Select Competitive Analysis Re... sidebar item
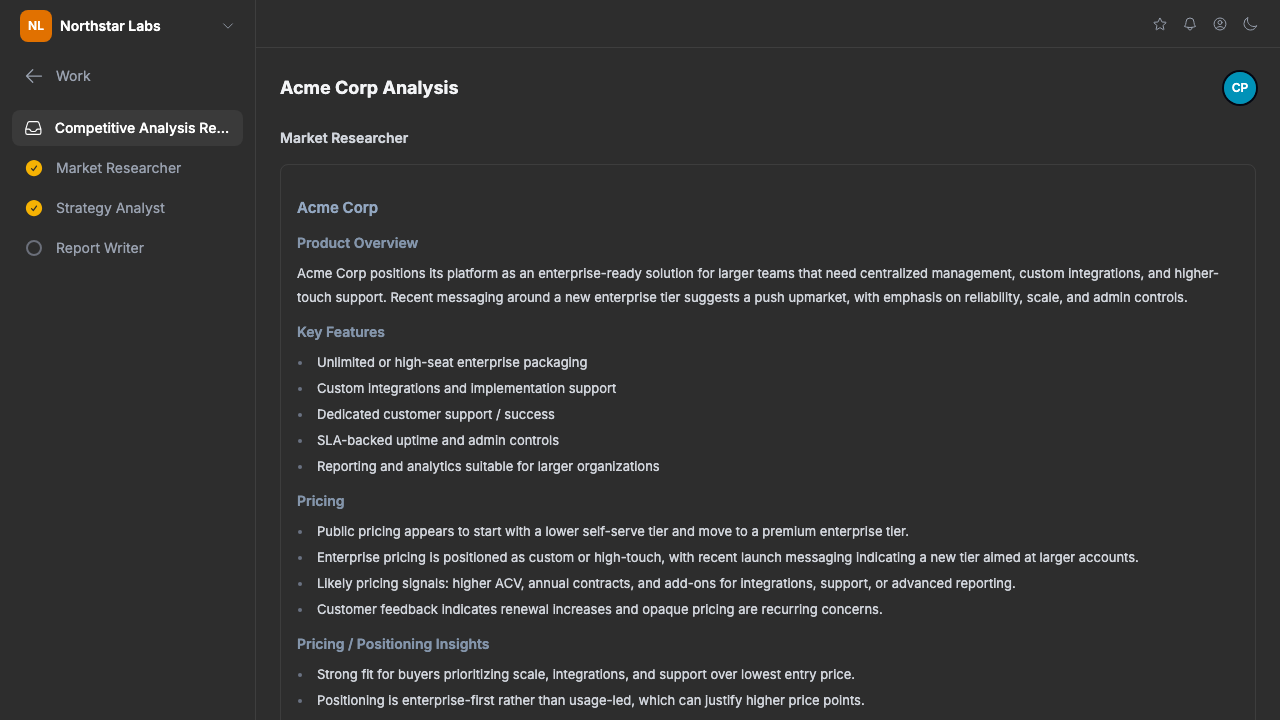 pos(127,128)
